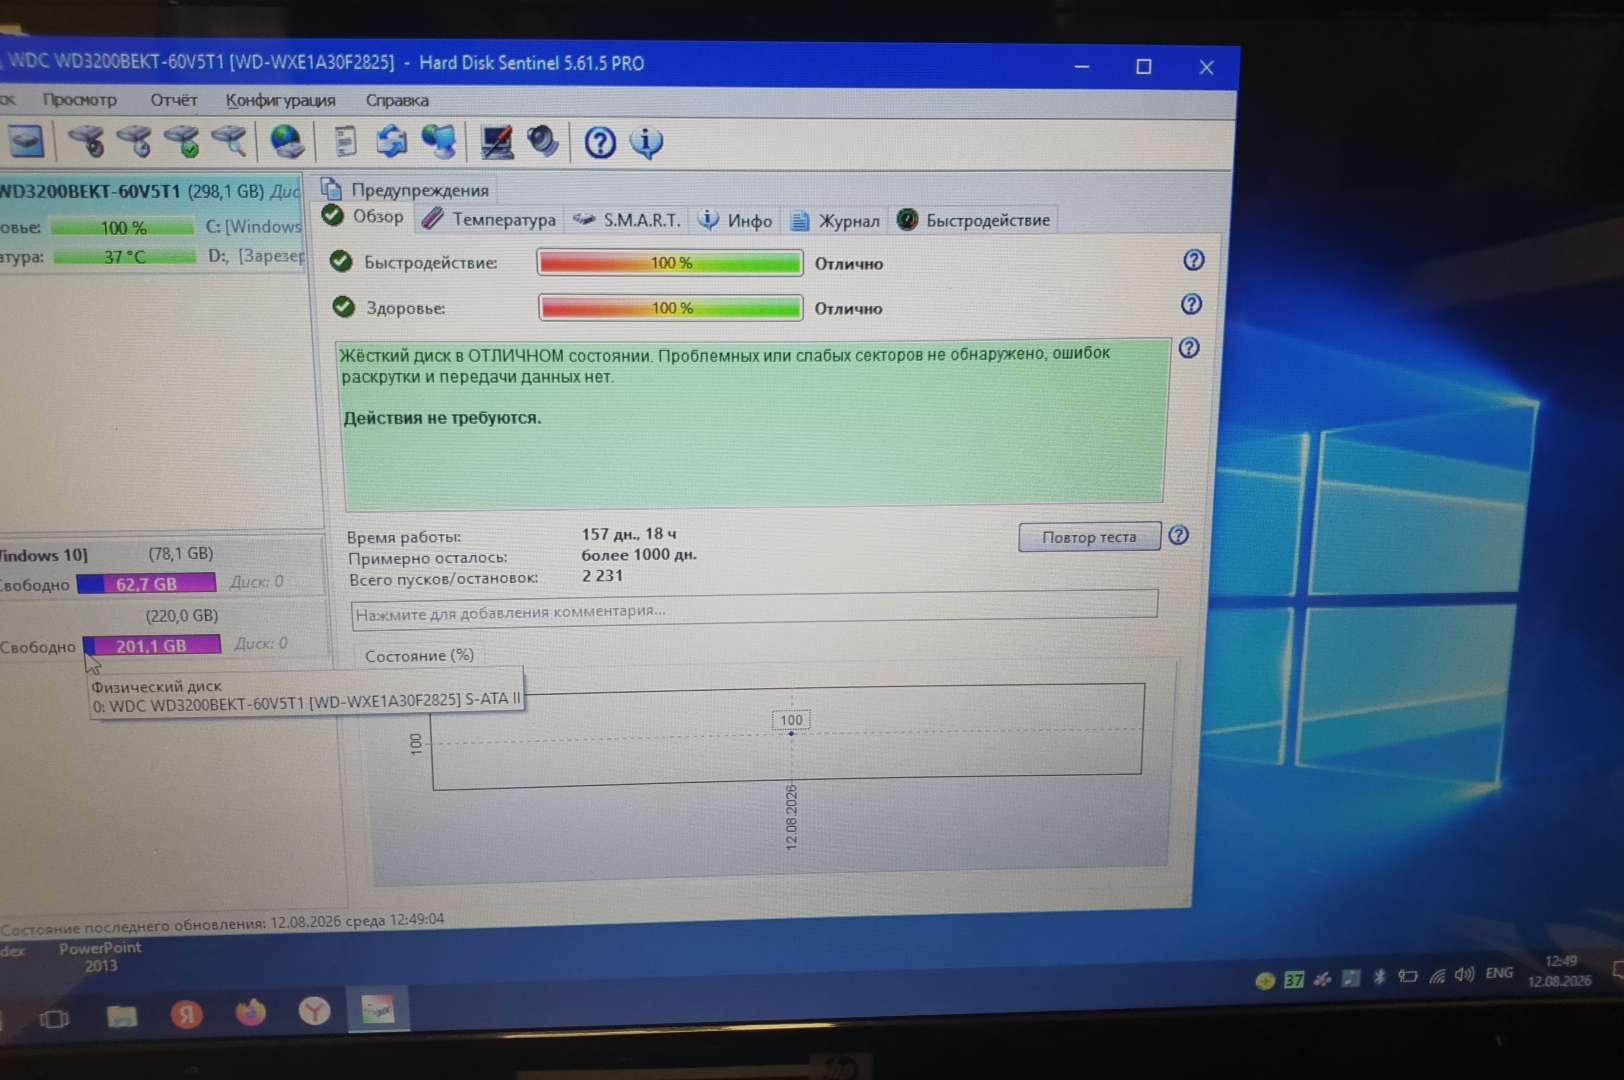
Task: Open help for the Здоровье row
Action: point(1191,304)
